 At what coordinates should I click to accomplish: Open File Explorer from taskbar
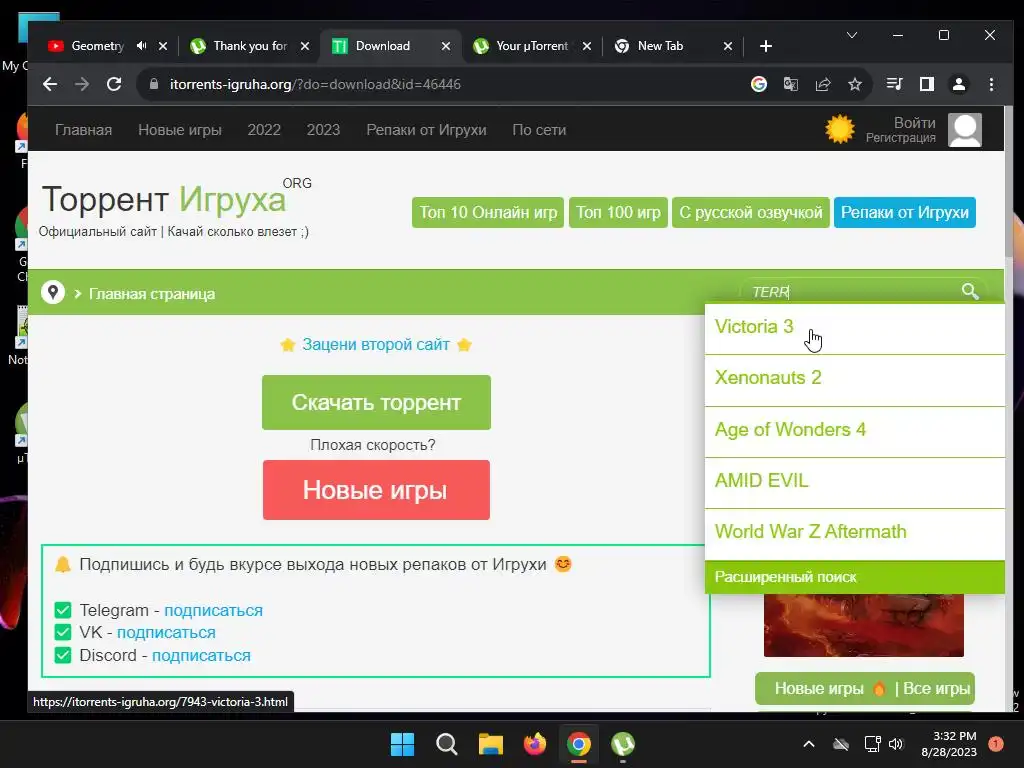pos(490,744)
